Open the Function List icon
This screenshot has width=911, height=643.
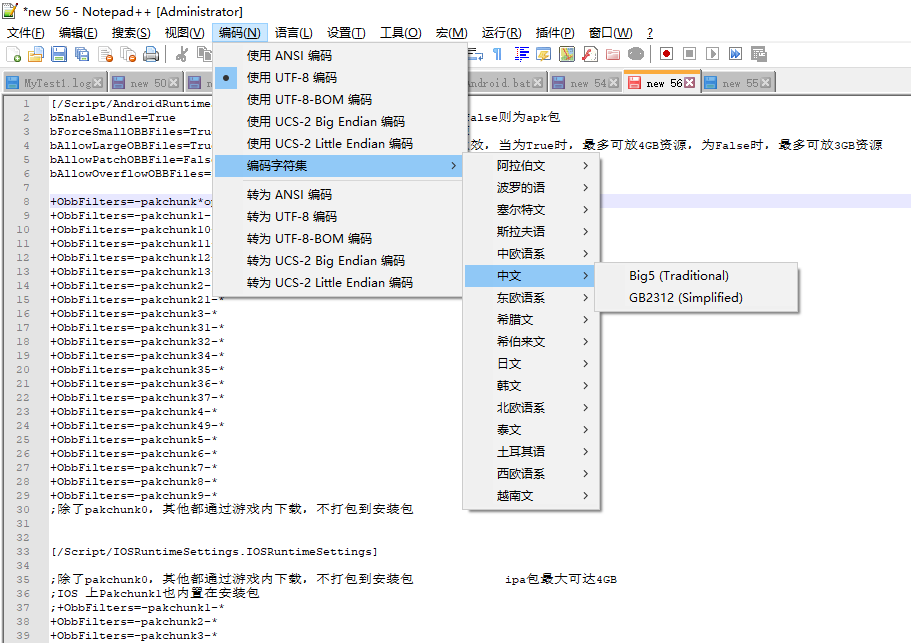pyautogui.click(x=590, y=54)
